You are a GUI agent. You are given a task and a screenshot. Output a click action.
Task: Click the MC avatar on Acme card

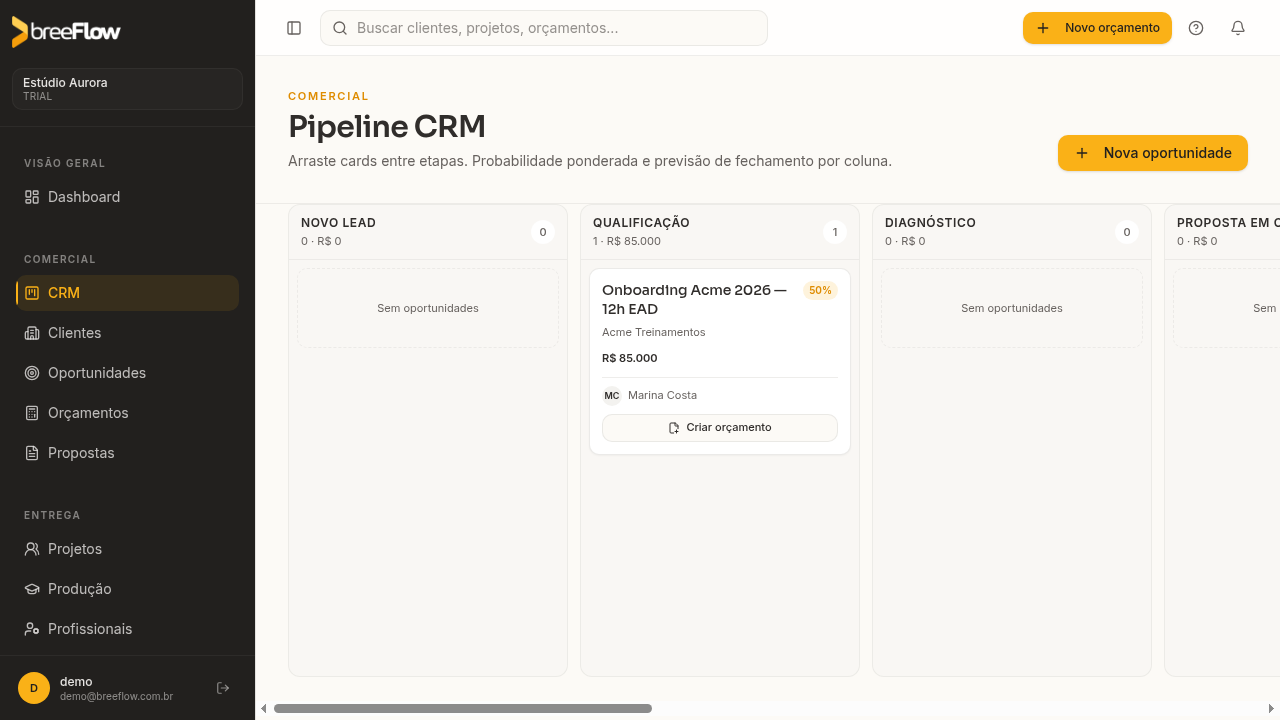(x=612, y=395)
